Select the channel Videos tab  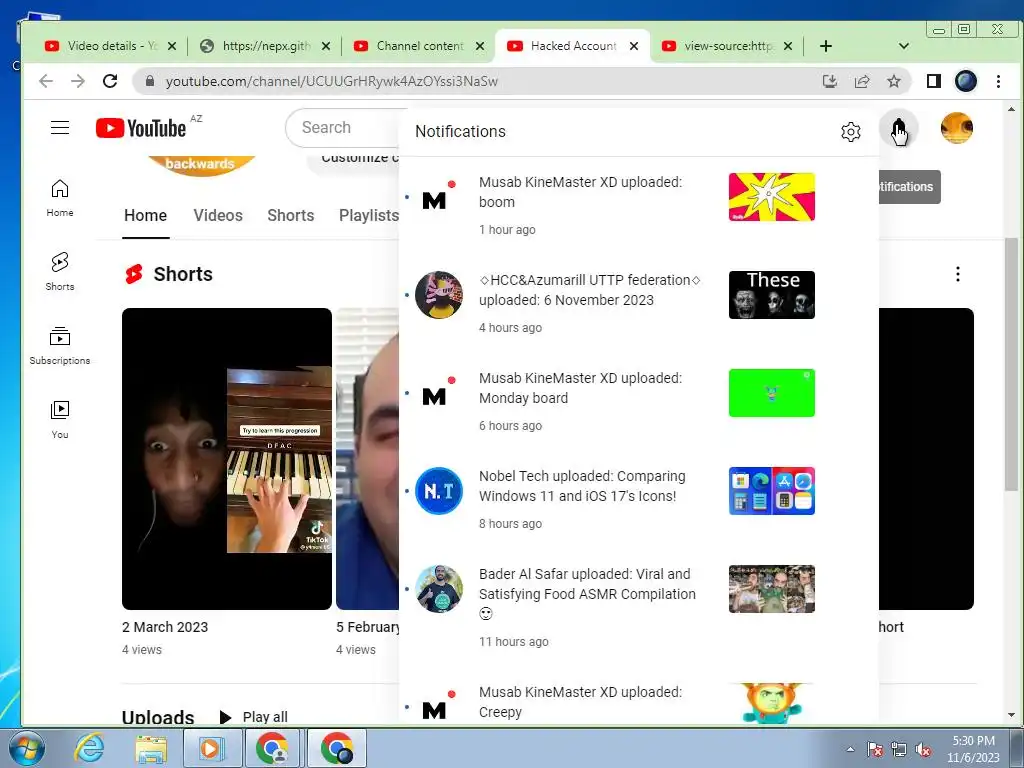pyautogui.click(x=217, y=216)
